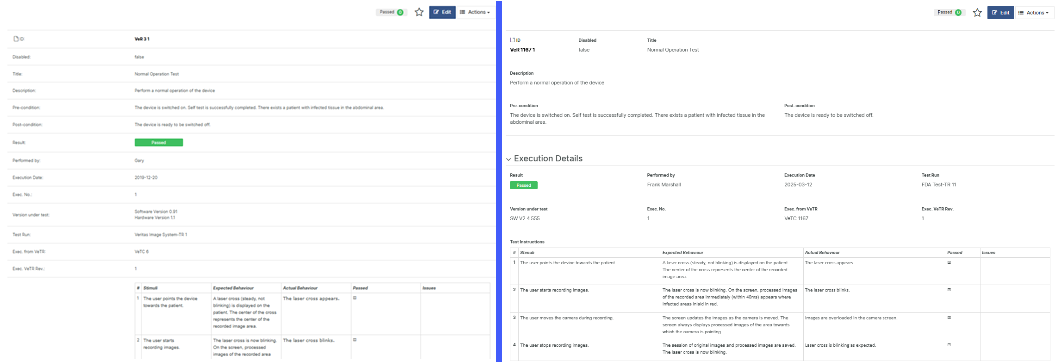Collapse the Execution Details section

(509, 159)
